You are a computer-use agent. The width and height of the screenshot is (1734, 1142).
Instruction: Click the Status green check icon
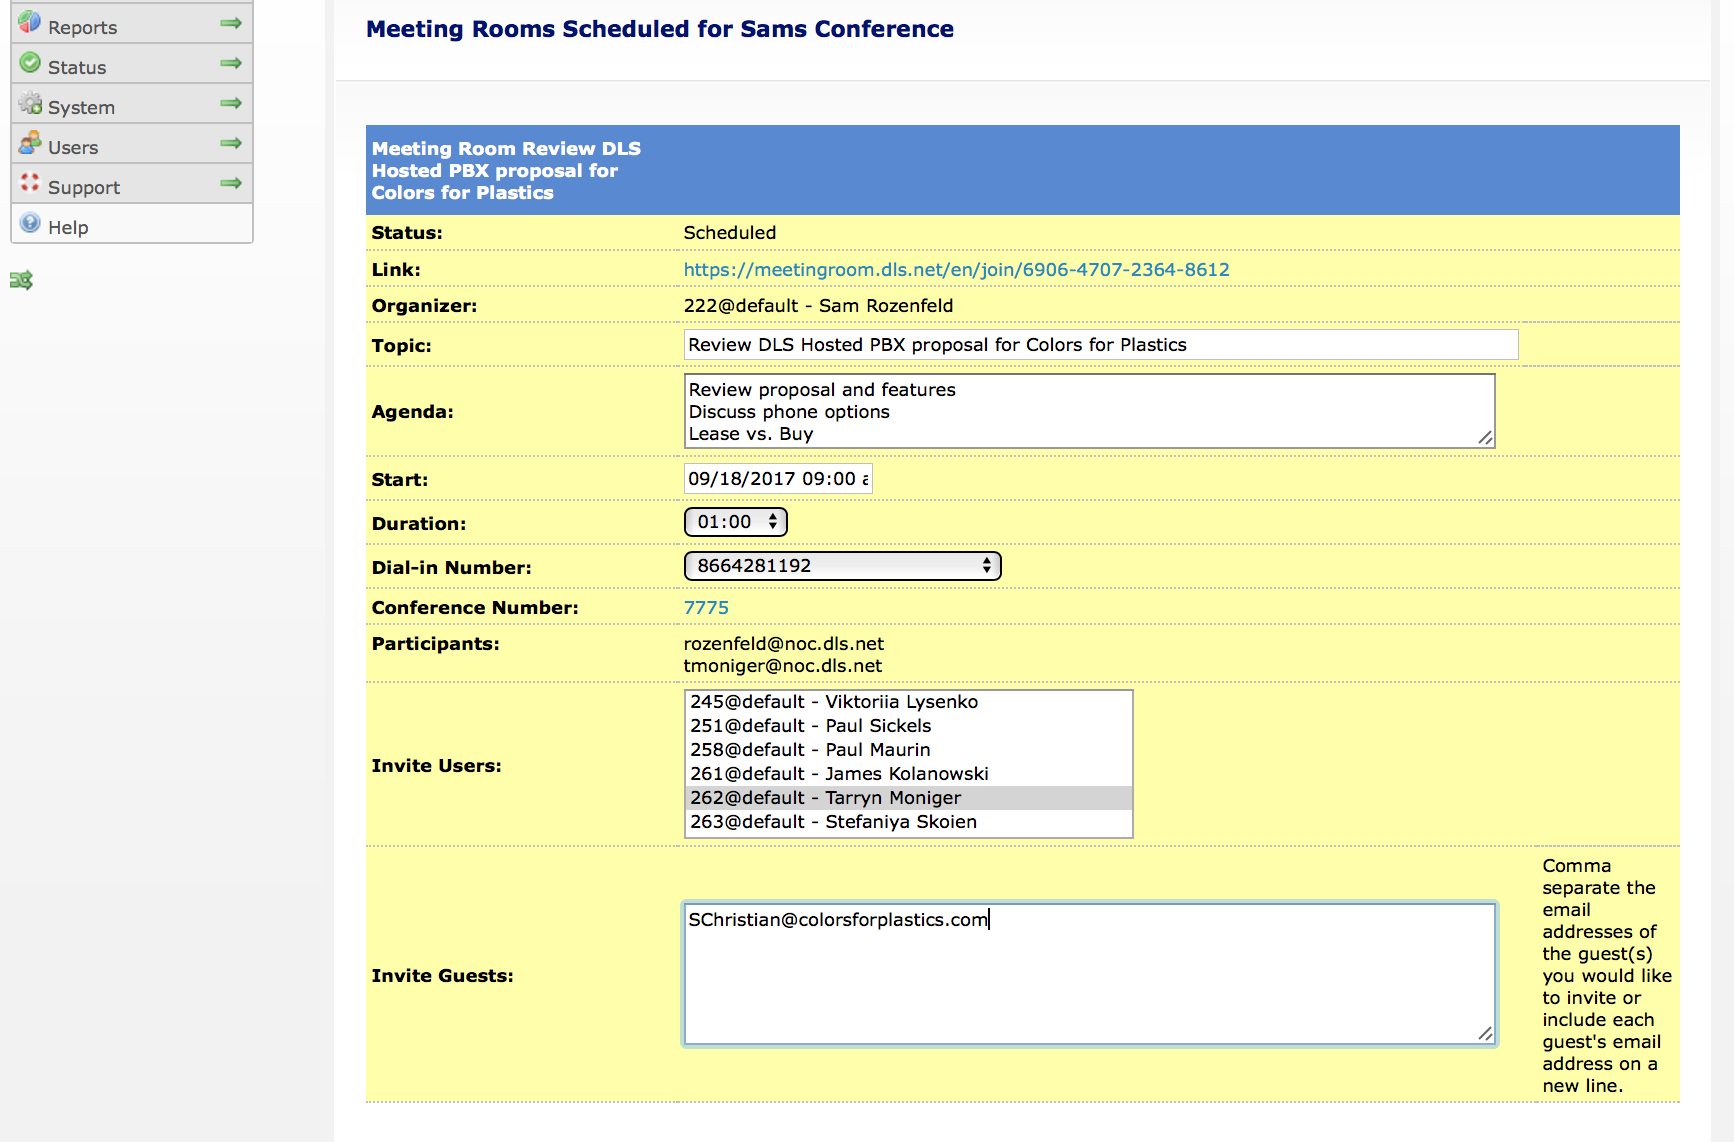[x=30, y=63]
